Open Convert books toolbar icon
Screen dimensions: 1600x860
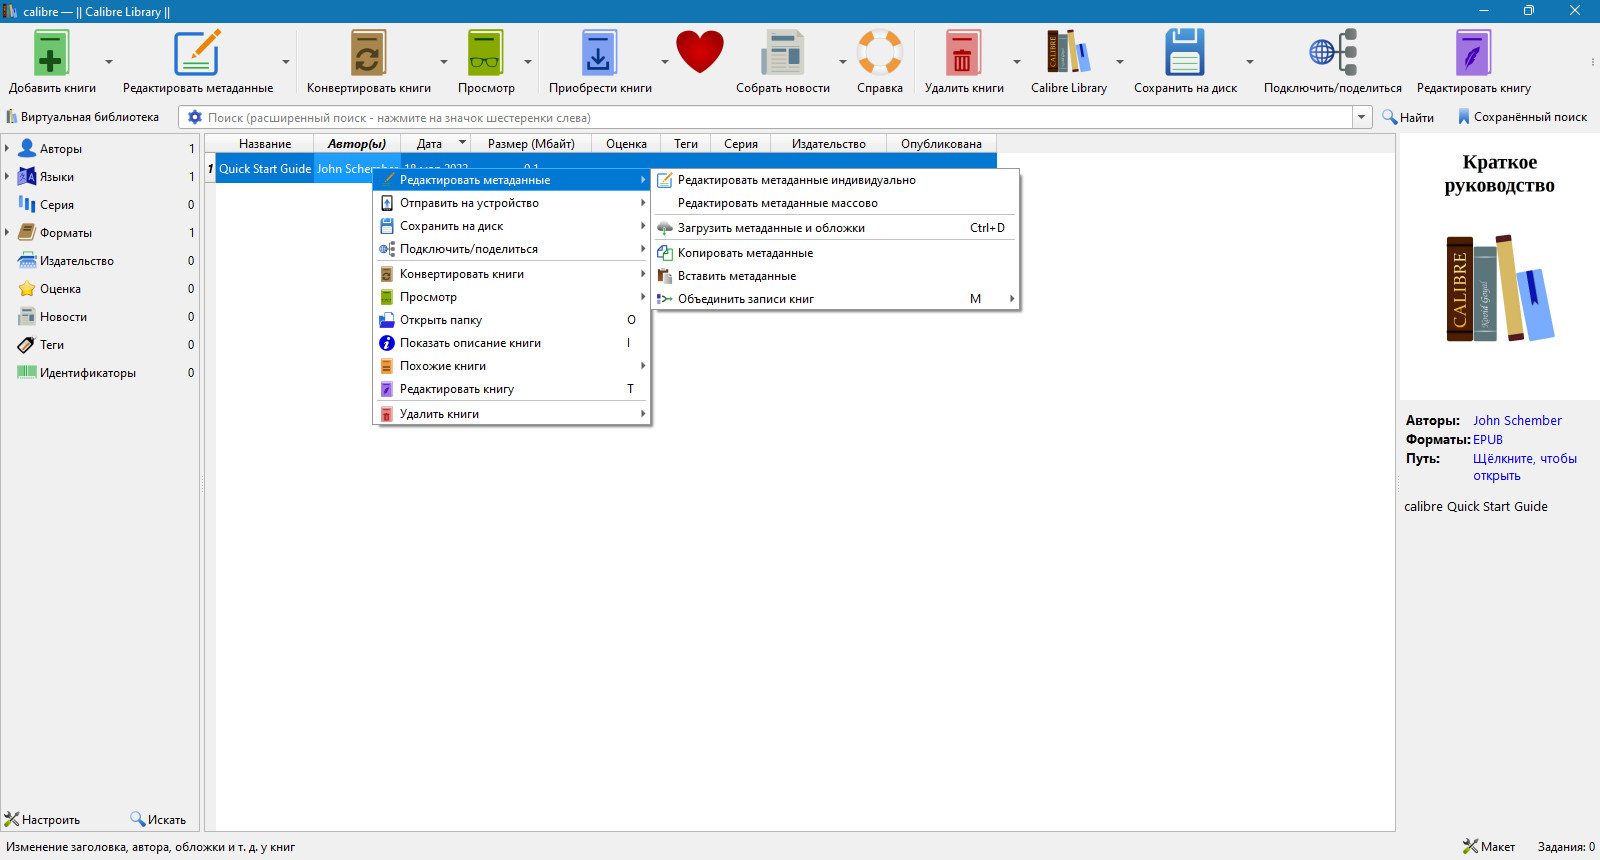(x=368, y=53)
